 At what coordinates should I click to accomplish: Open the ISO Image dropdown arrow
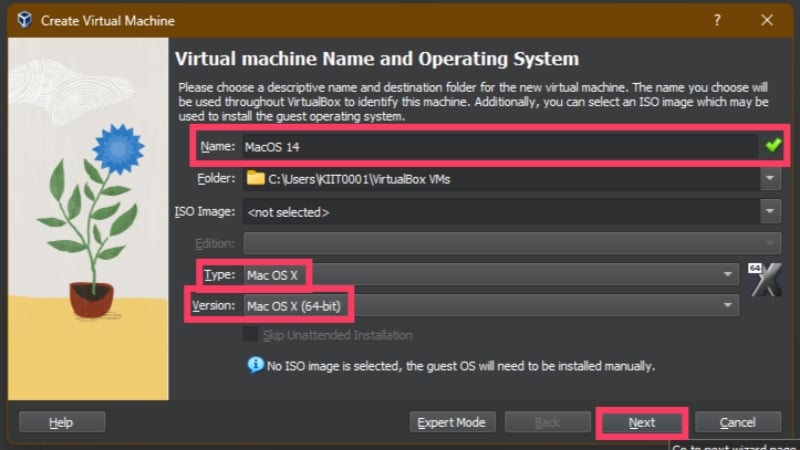[770, 211]
